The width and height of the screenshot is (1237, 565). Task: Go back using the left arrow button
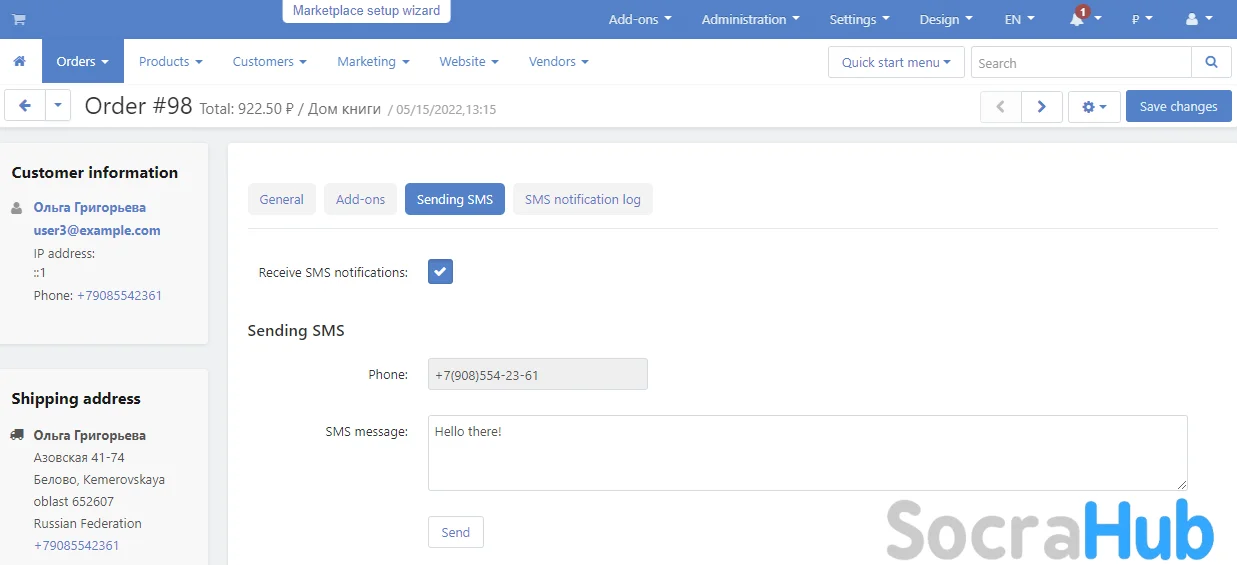[x=25, y=106]
